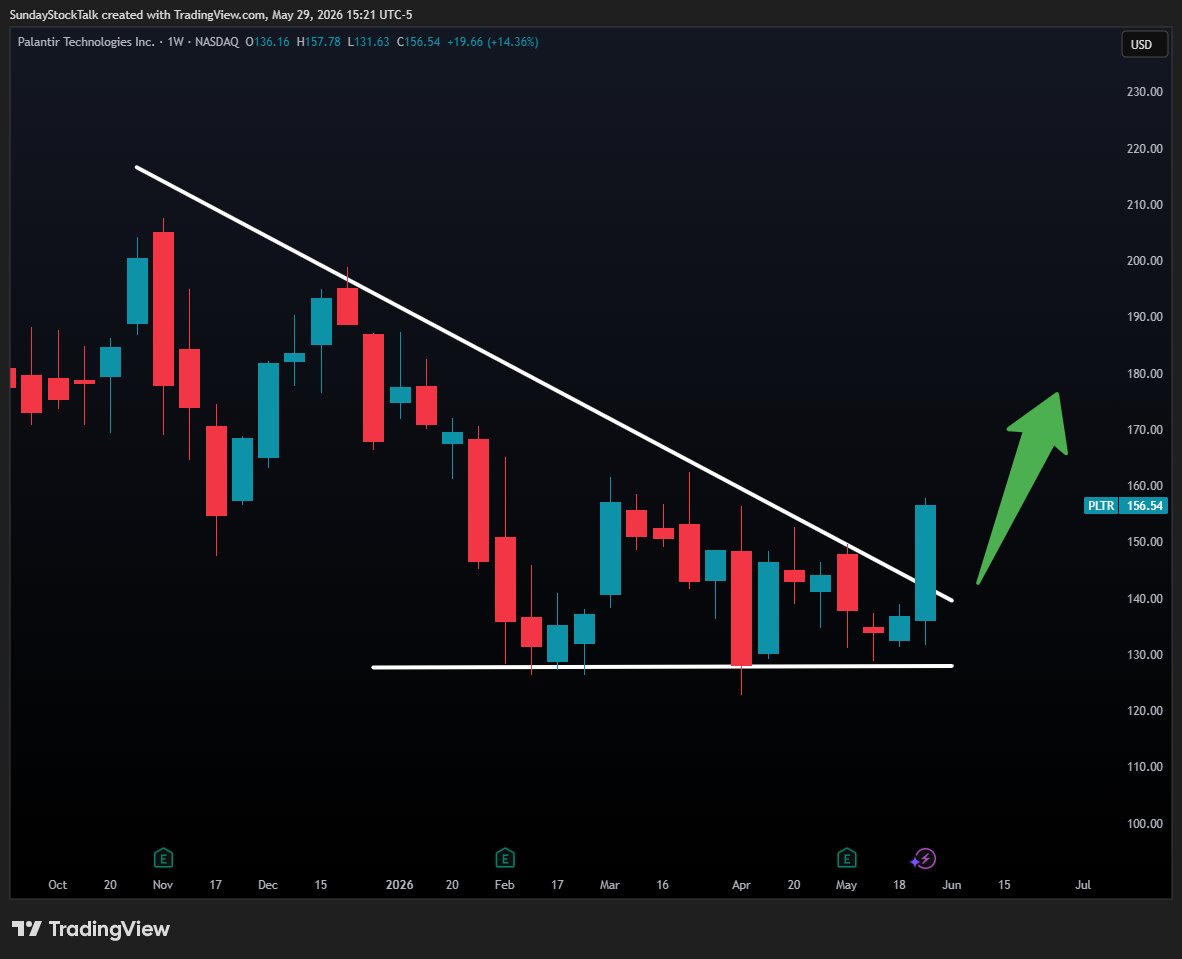The height and width of the screenshot is (959, 1182).
Task: Click the 1W interval label in header
Action: point(176,42)
